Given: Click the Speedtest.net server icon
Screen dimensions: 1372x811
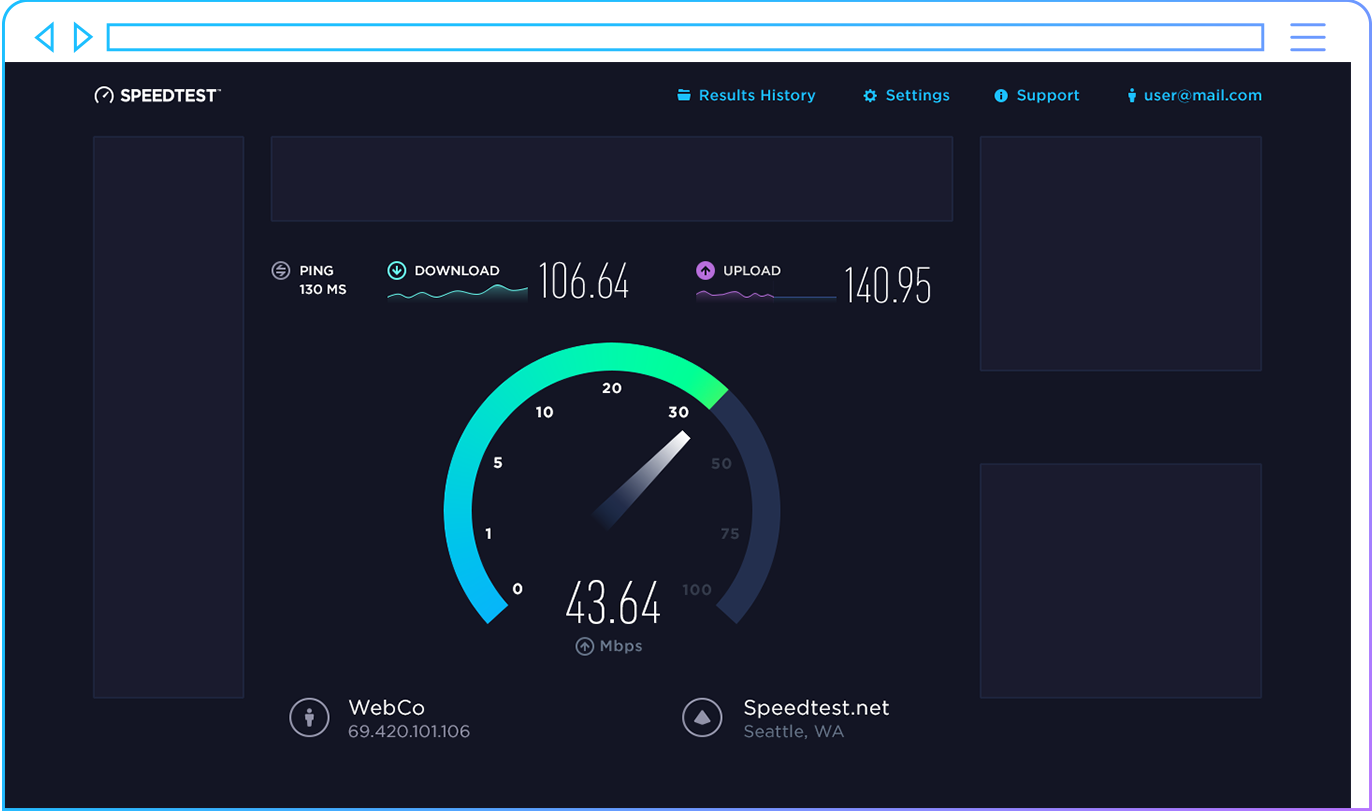Looking at the screenshot, I should 702,718.
